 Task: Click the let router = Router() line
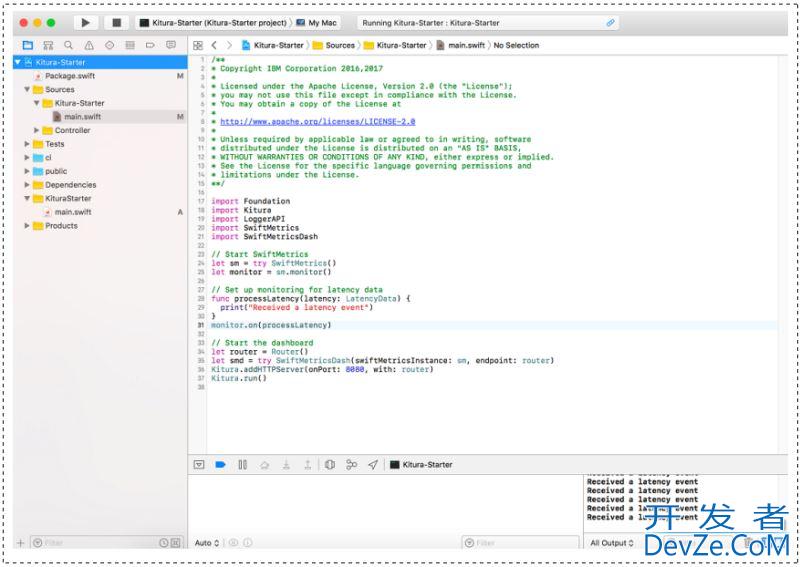(260, 352)
